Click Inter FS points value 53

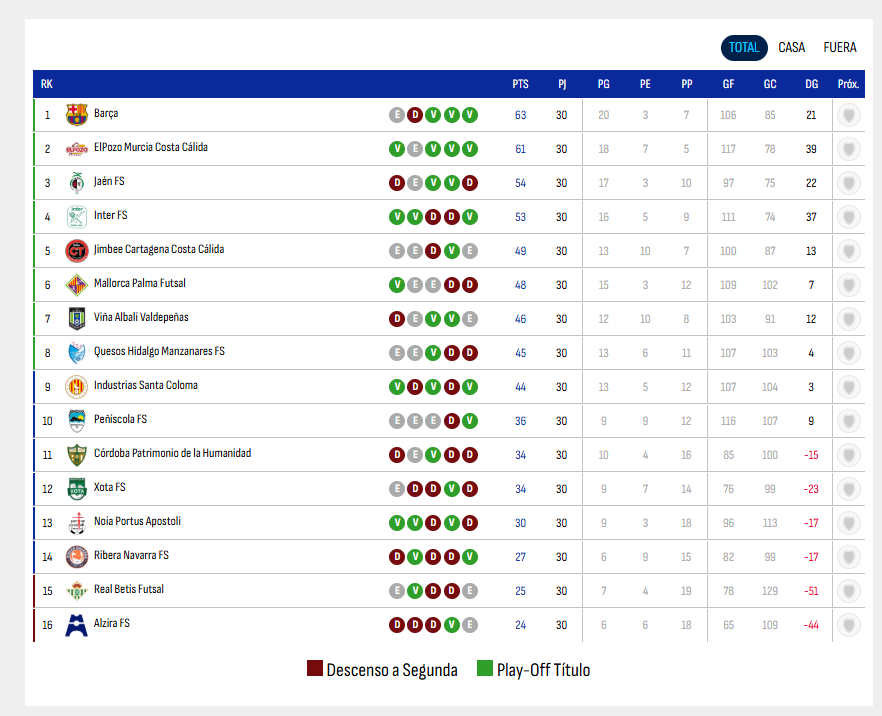coord(520,217)
